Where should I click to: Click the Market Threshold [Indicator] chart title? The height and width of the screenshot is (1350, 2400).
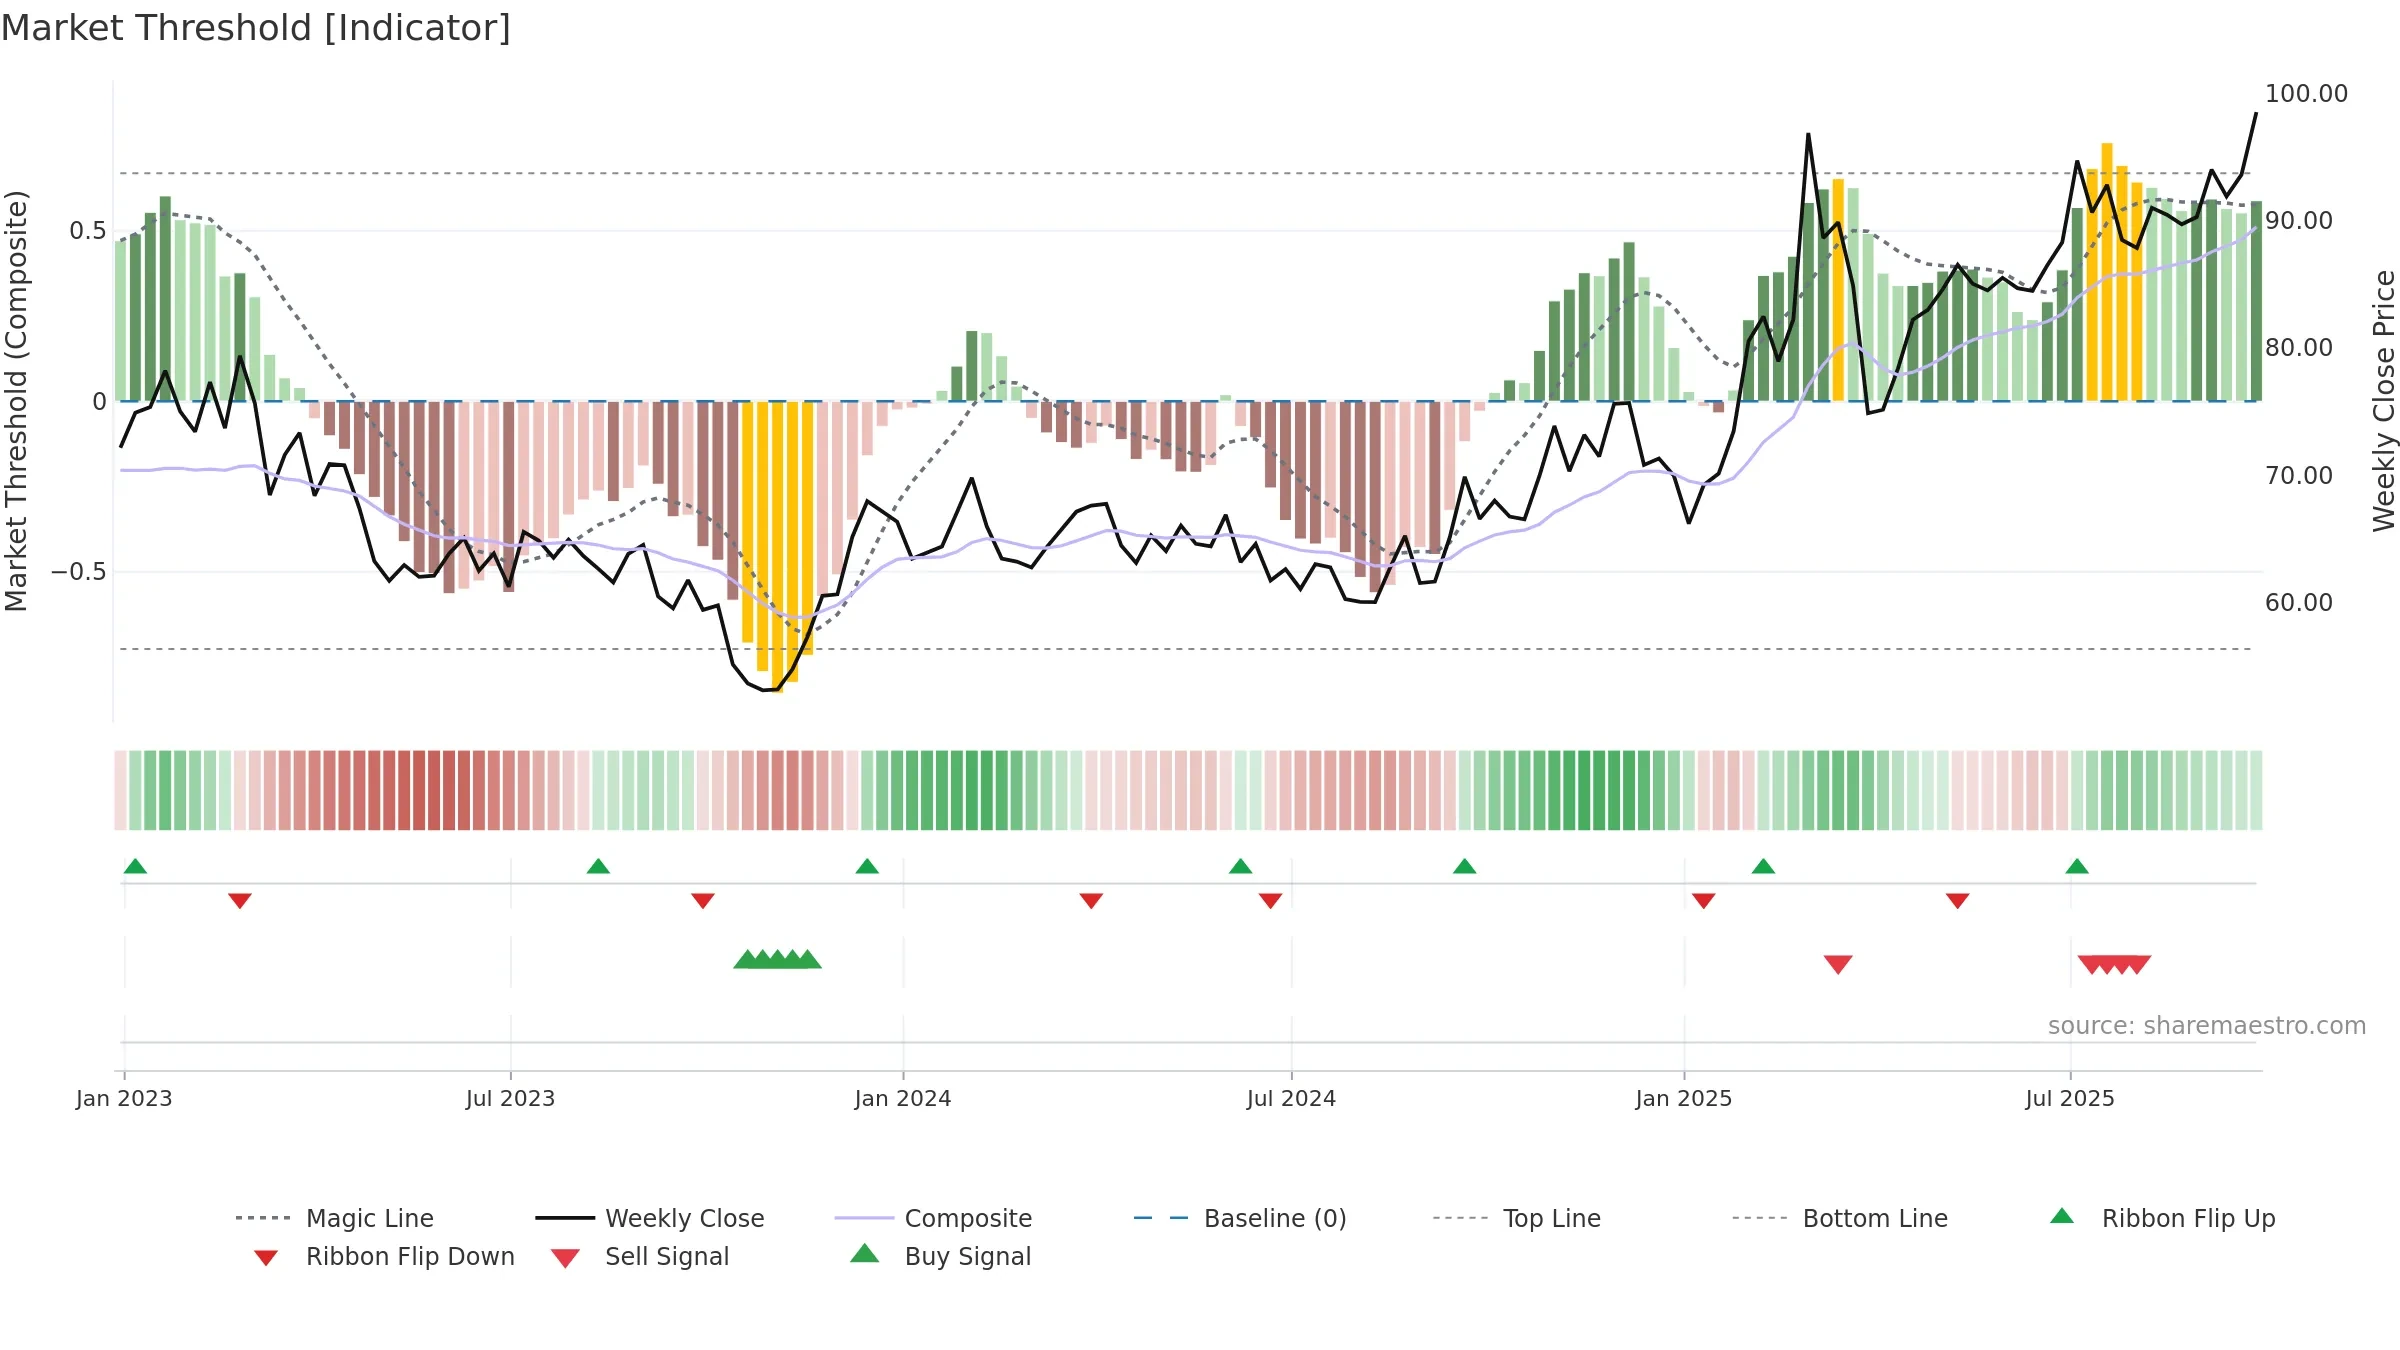pyautogui.click(x=256, y=28)
